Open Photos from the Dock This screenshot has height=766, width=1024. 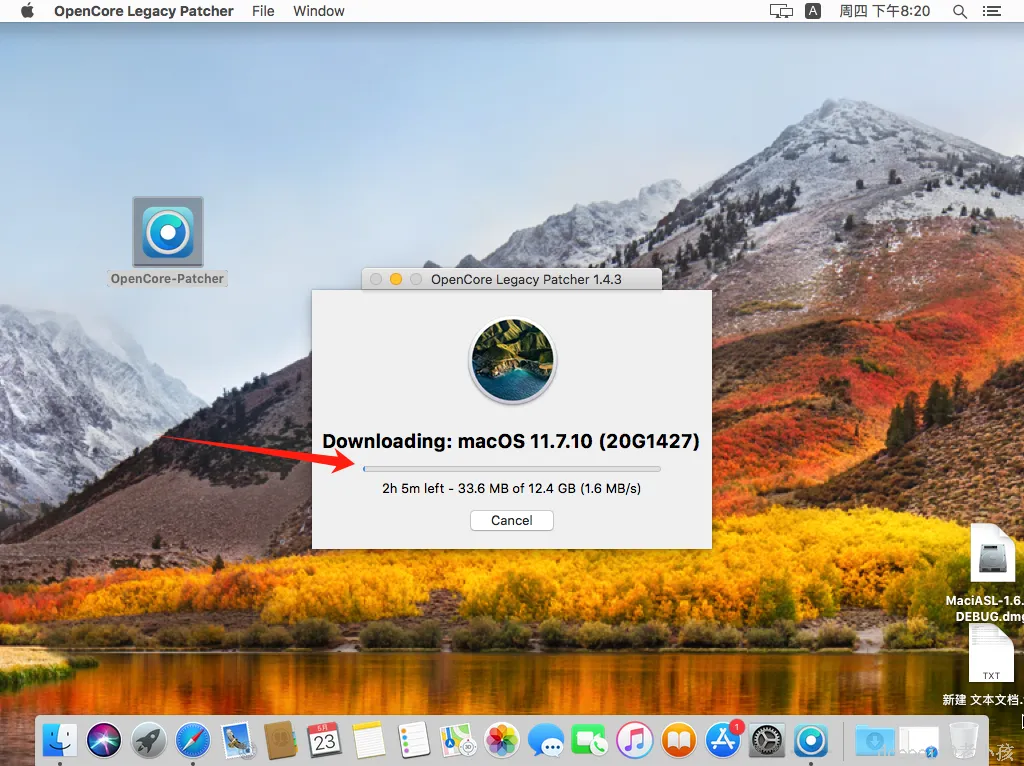pos(502,741)
